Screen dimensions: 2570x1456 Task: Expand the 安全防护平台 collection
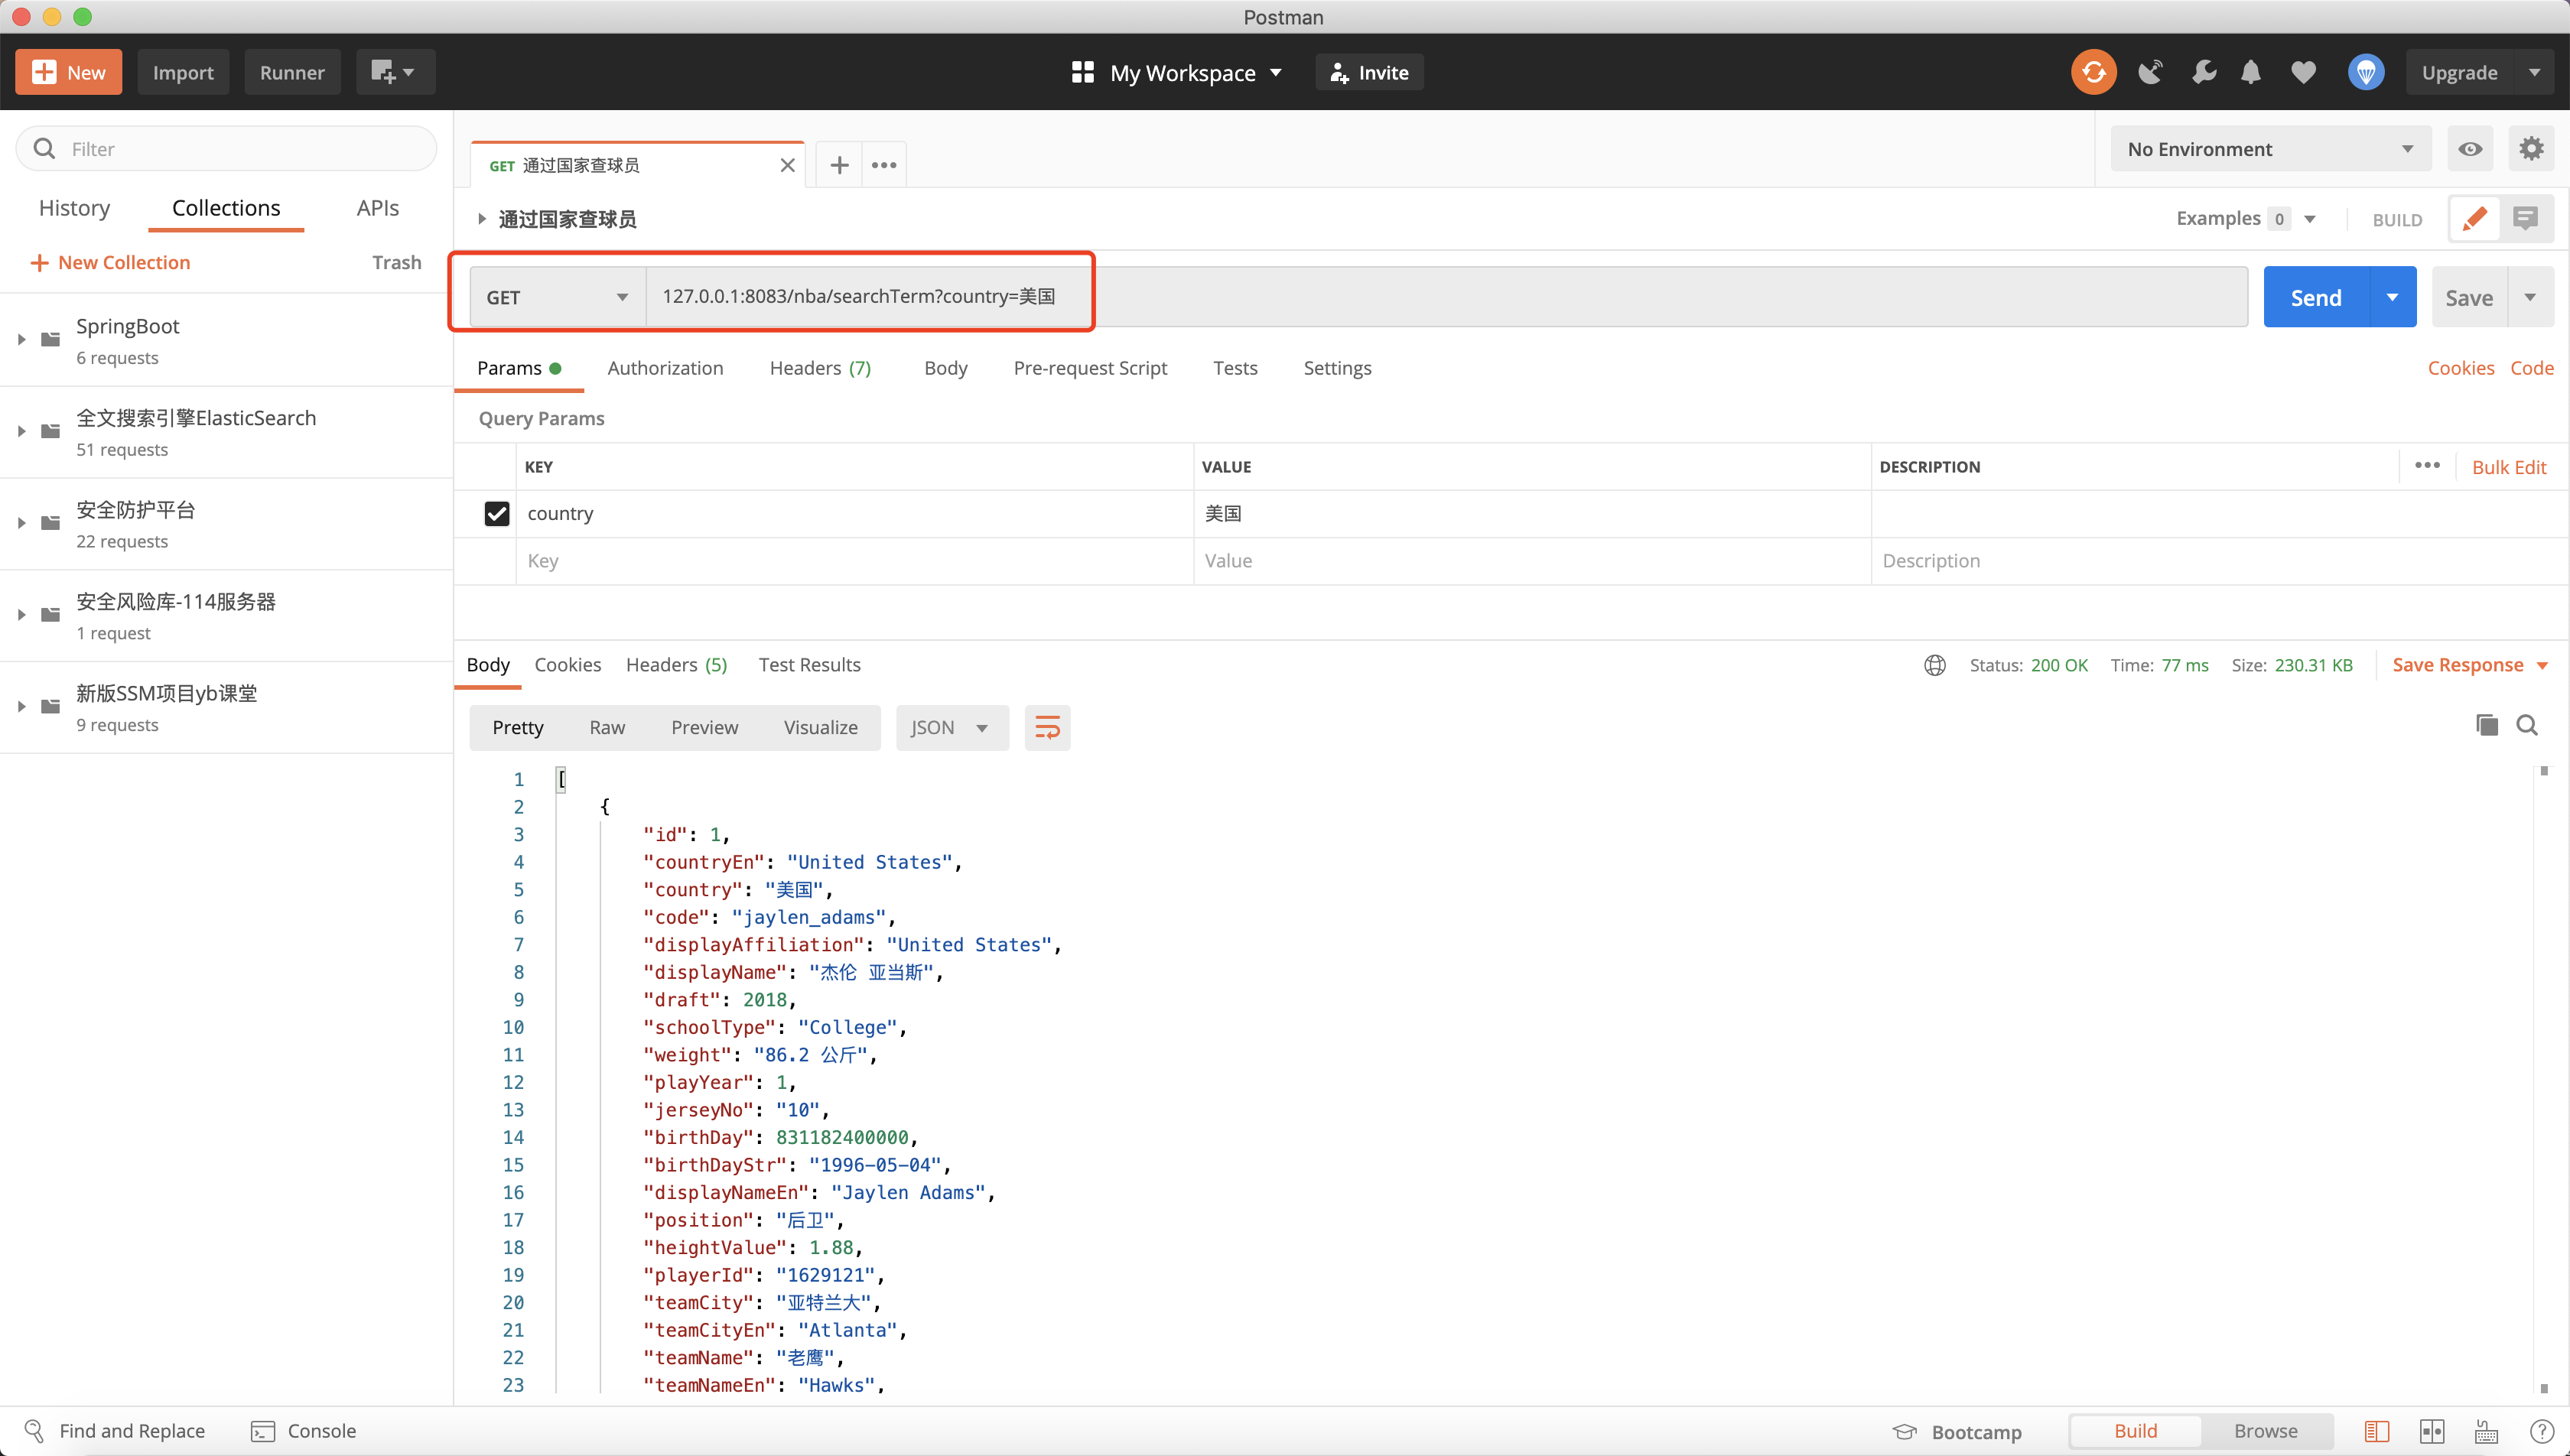[x=21, y=523]
